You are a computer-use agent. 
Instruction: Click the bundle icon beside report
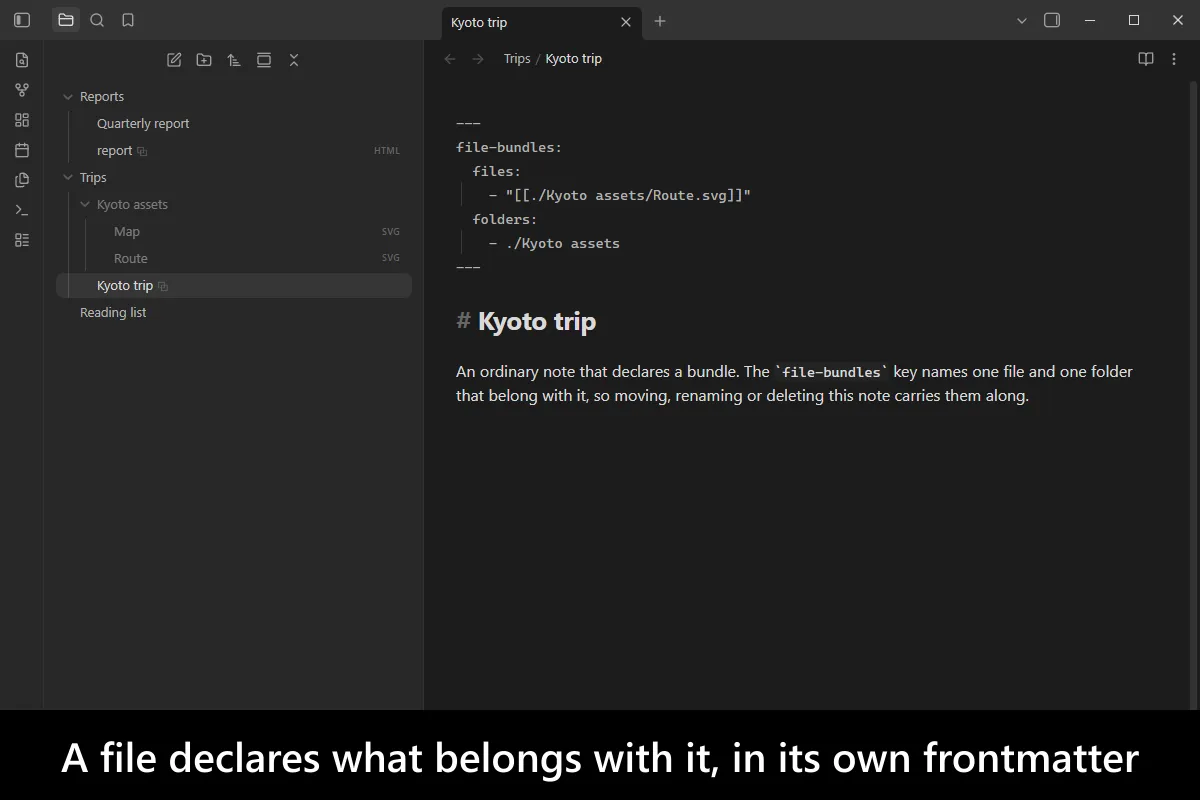click(x=142, y=152)
